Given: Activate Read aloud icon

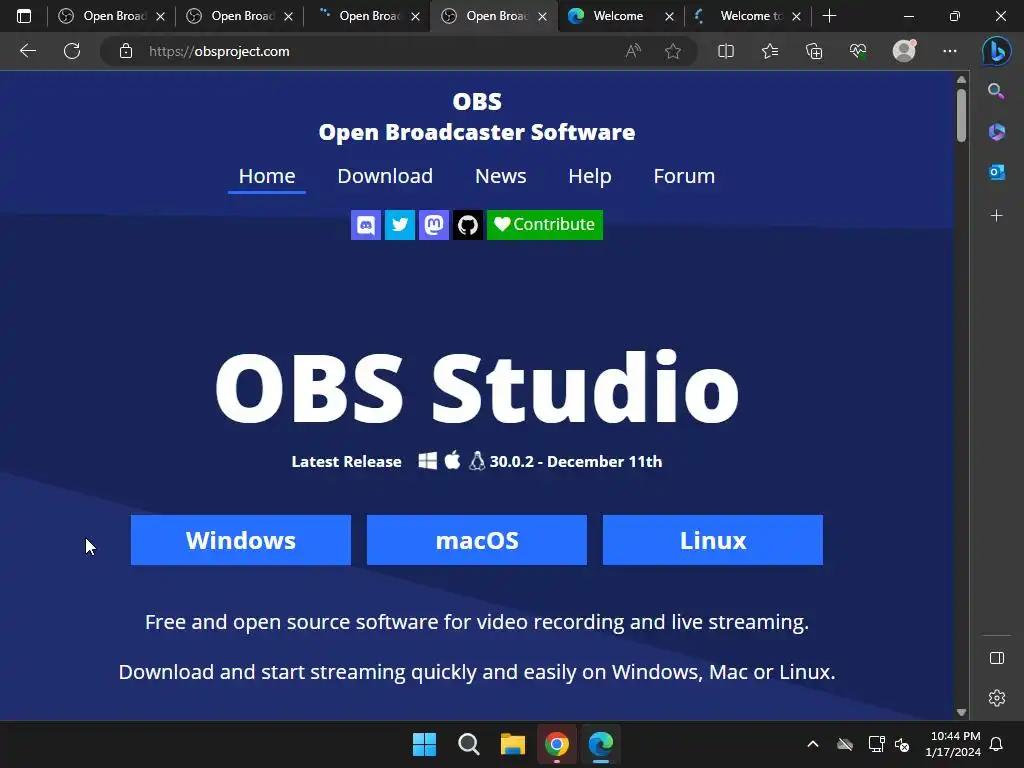Looking at the screenshot, I should tap(633, 51).
